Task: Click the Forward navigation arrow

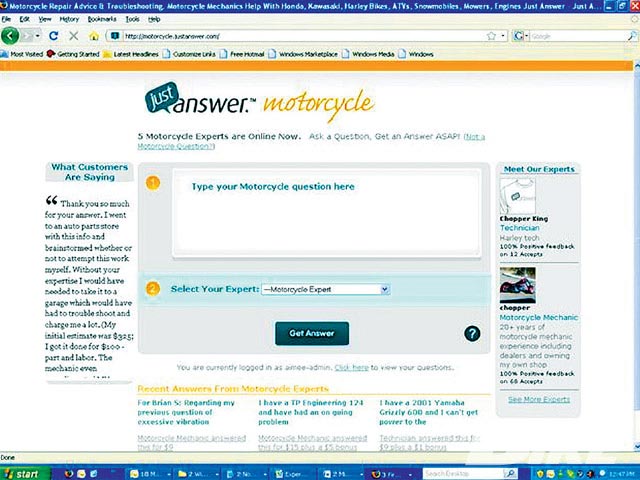Action: coord(27,36)
